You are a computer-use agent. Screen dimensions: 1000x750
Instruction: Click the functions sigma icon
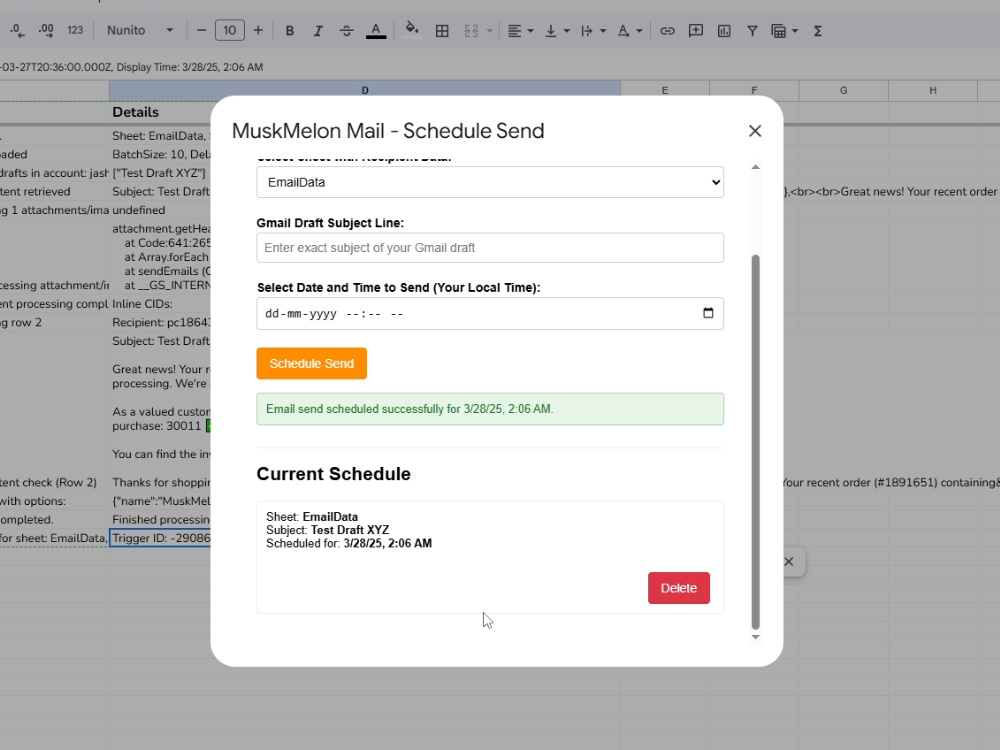click(818, 31)
